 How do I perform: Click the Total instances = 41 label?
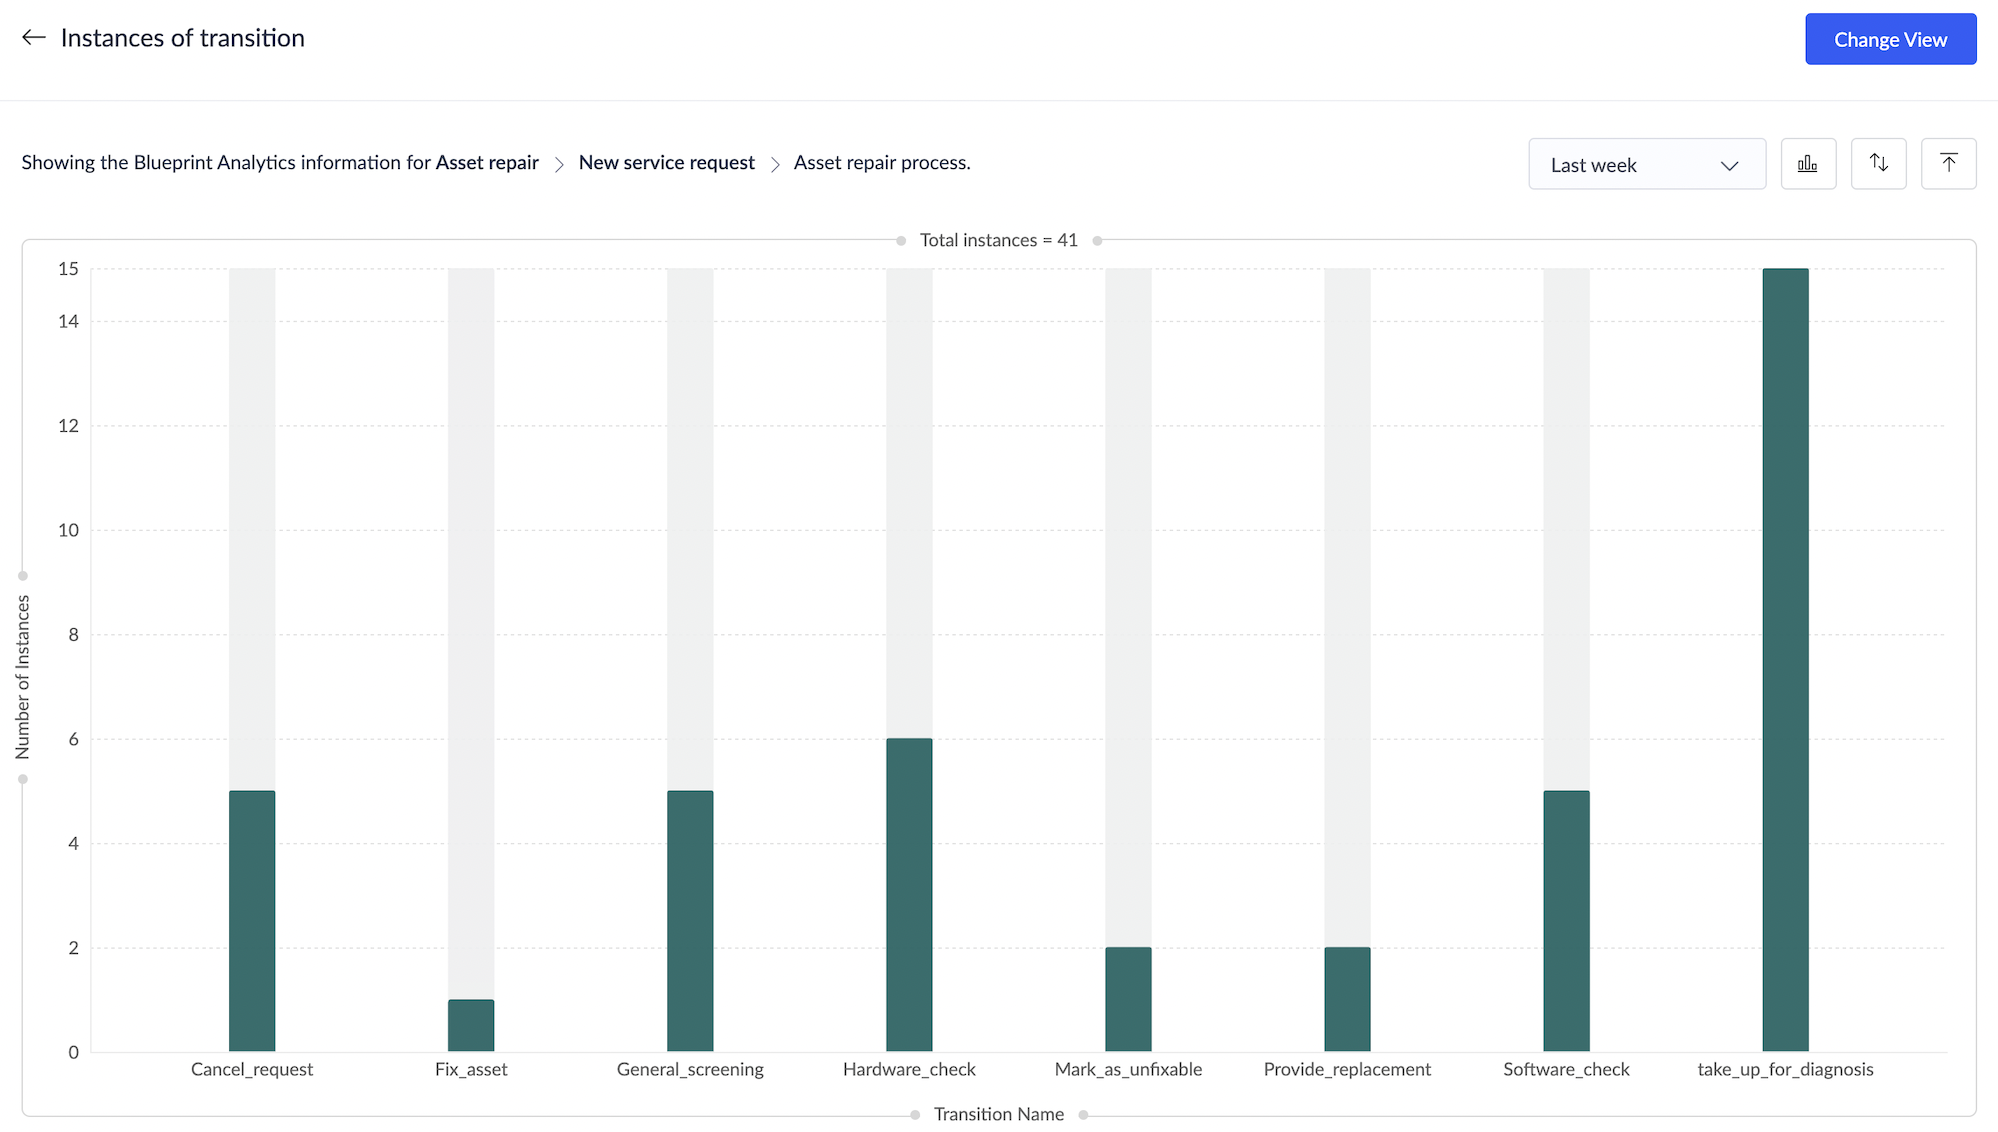click(998, 240)
